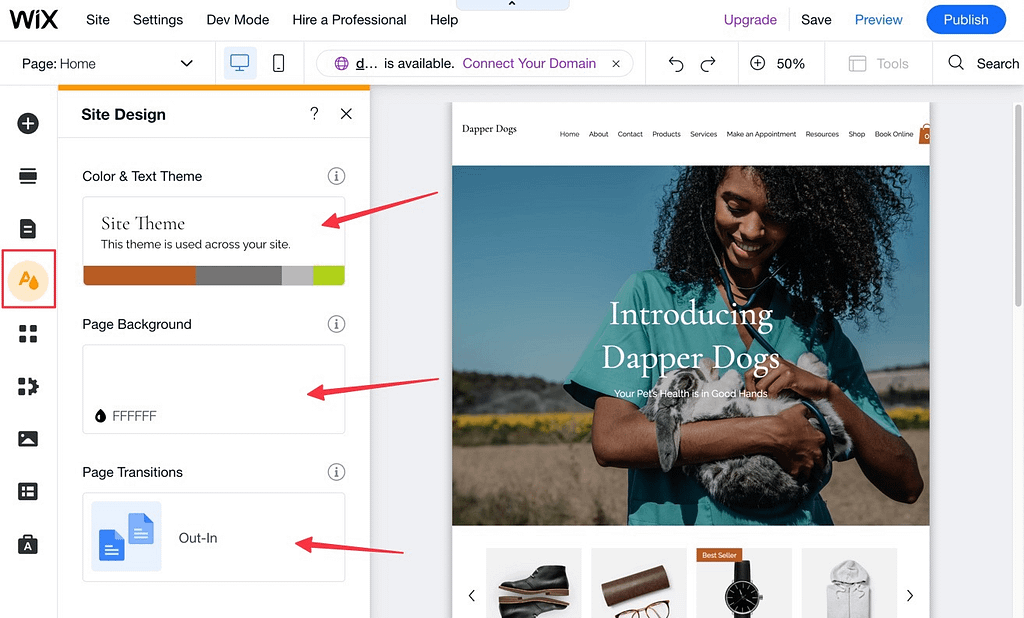Open Site Design help question mark

314,114
